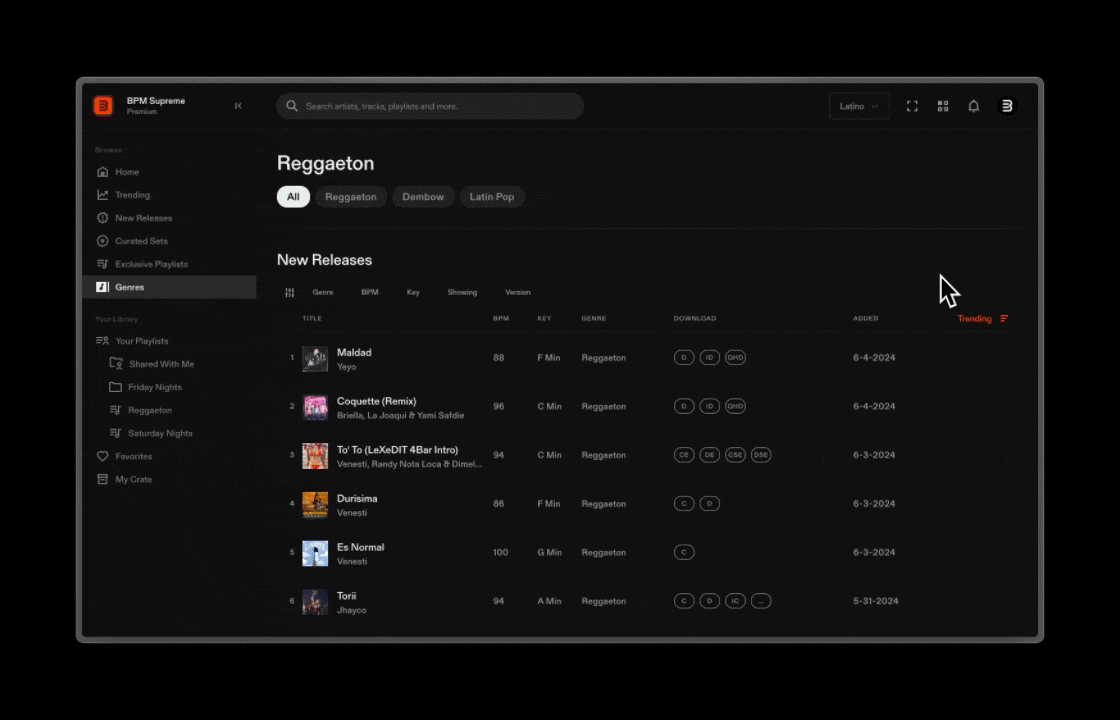Viewport: 1120px width, 720px height.
Task: Select the Reggaeton filter chip
Action: 351,196
